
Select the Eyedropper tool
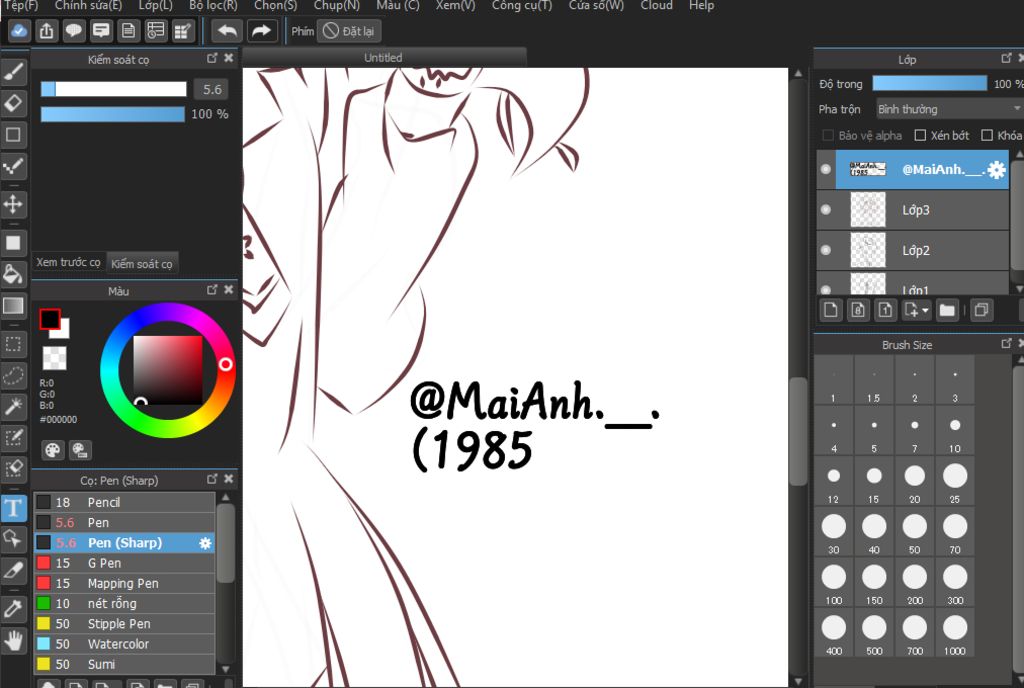[x=14, y=609]
